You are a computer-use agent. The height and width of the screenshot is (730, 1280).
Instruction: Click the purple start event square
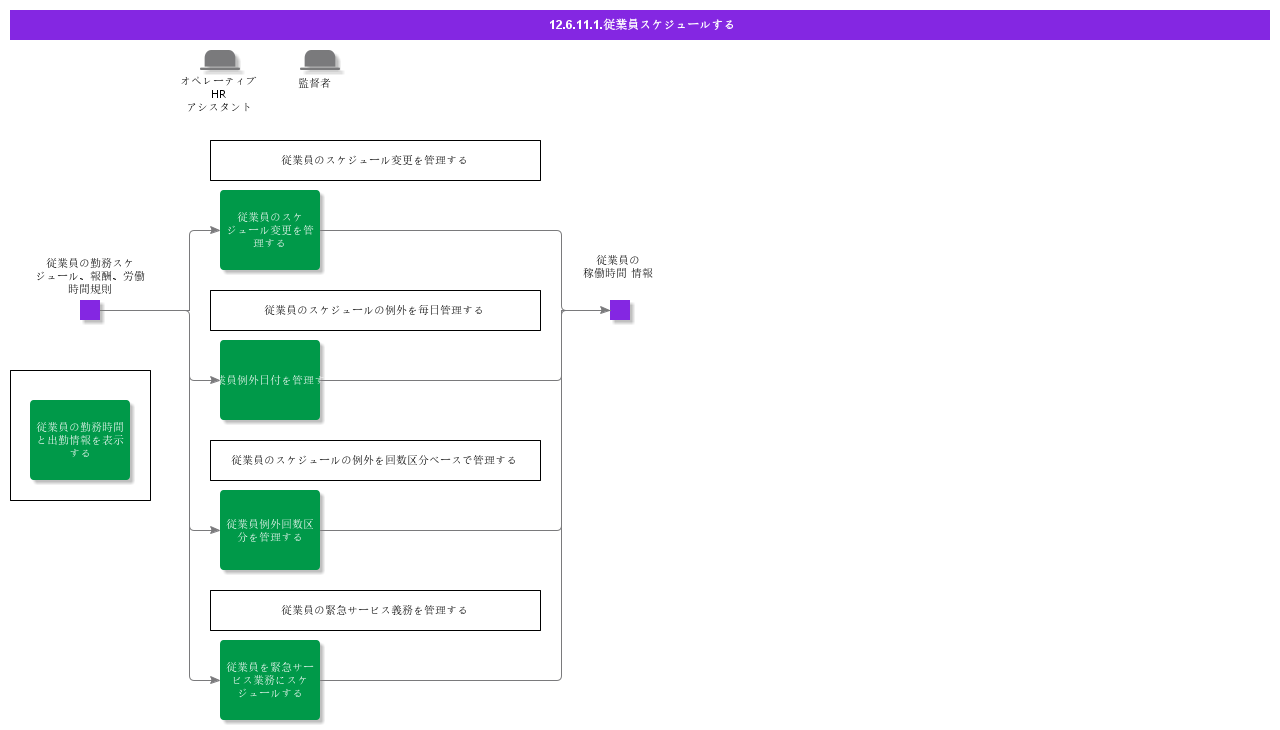click(x=91, y=311)
